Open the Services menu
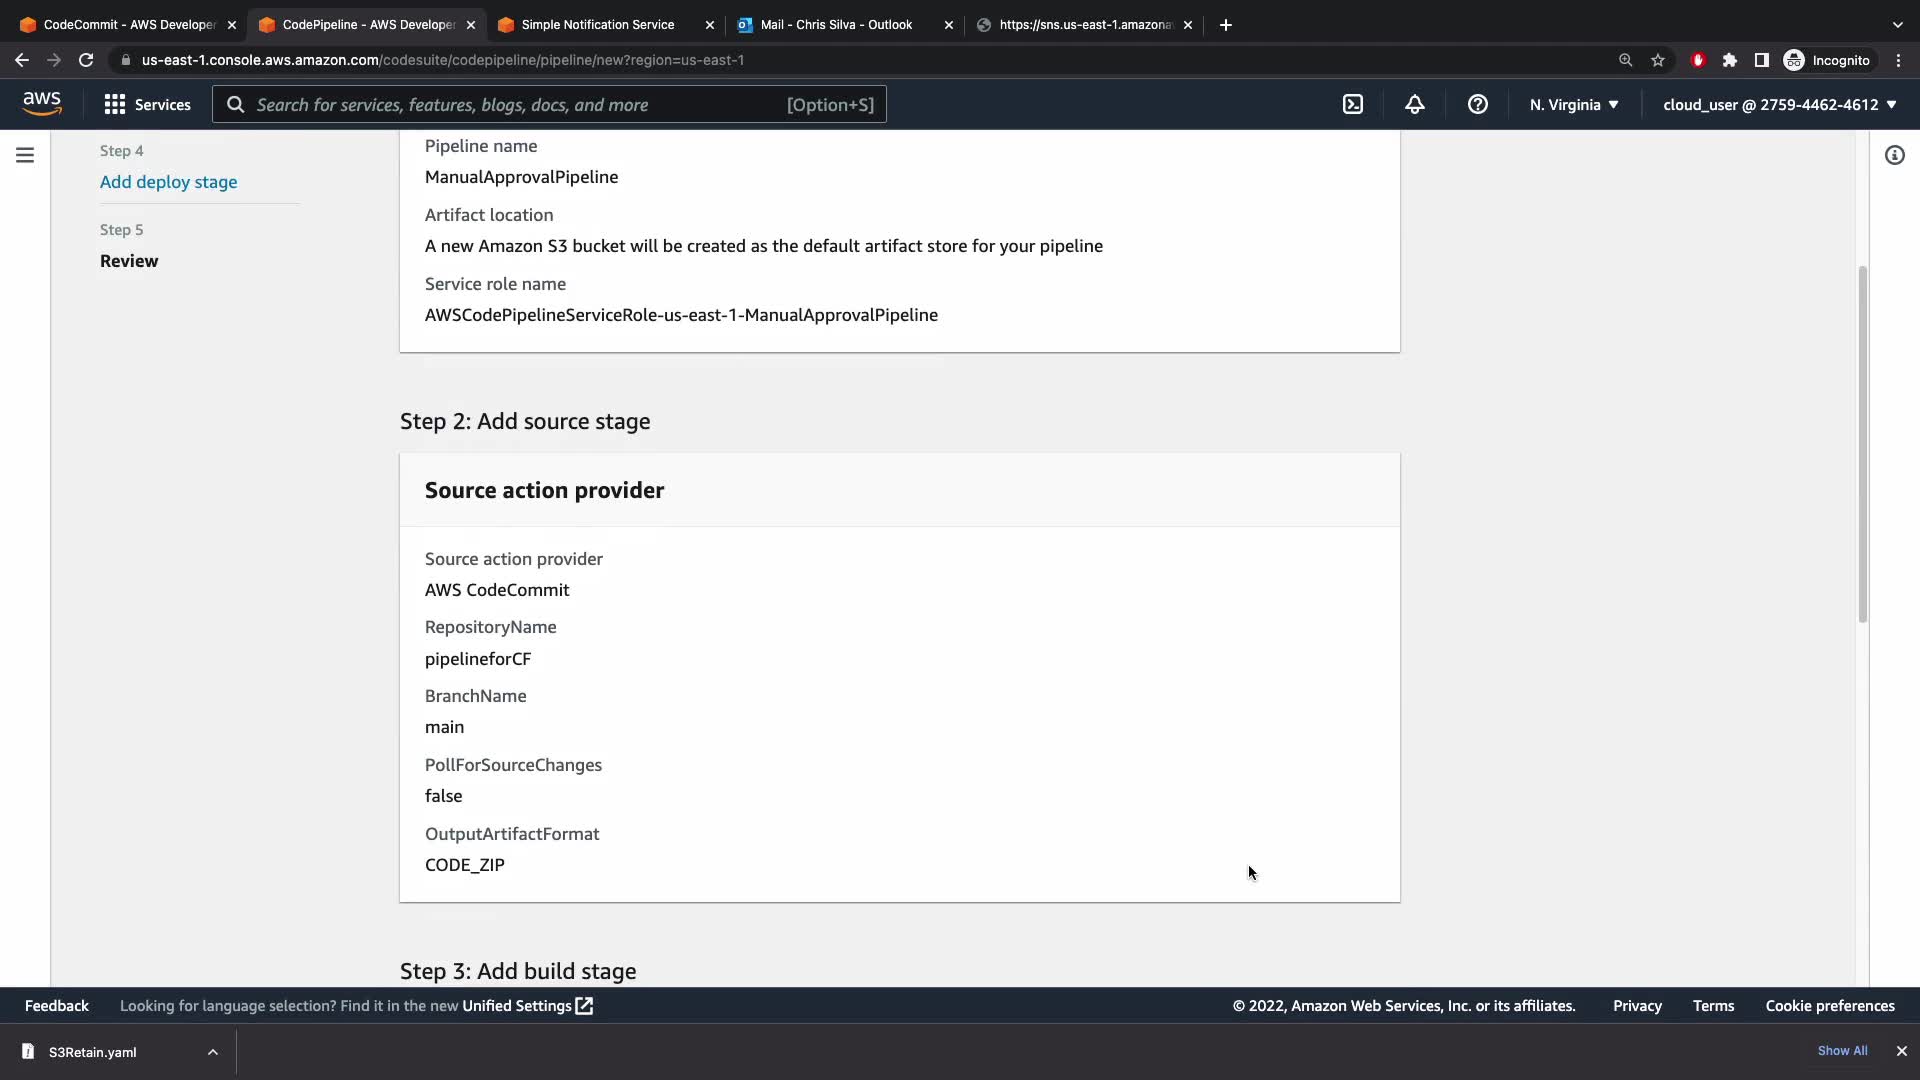The image size is (1920, 1080). pos(148,105)
